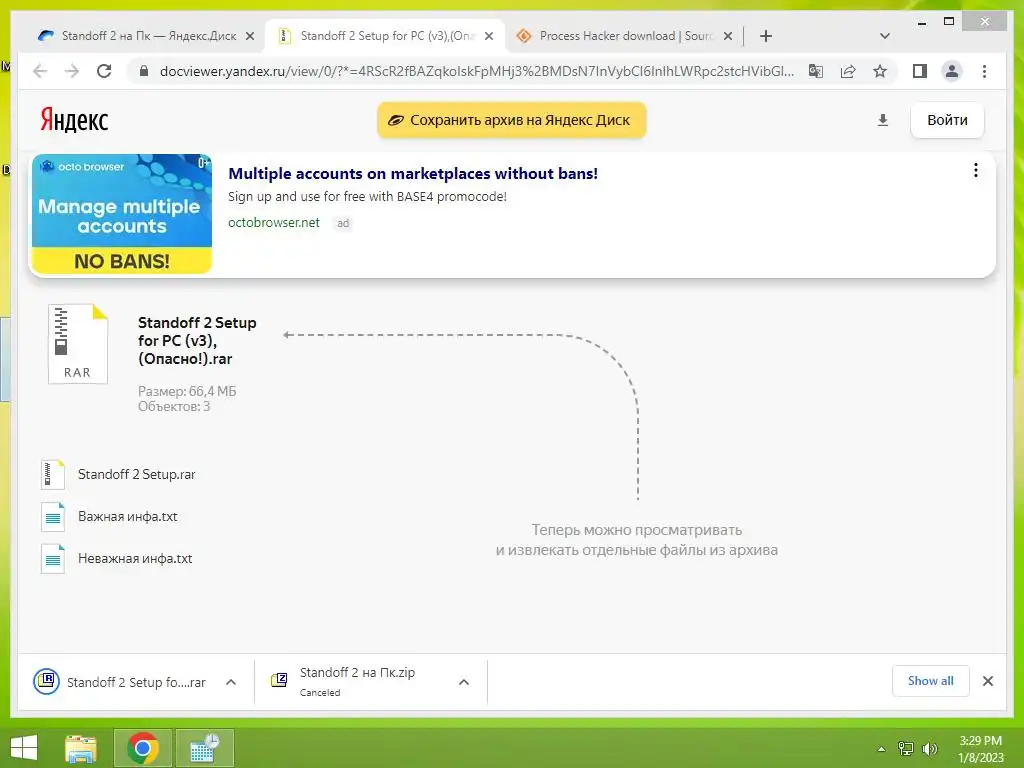The height and width of the screenshot is (768, 1024).
Task: Click the network icon in system tray
Action: (906, 748)
